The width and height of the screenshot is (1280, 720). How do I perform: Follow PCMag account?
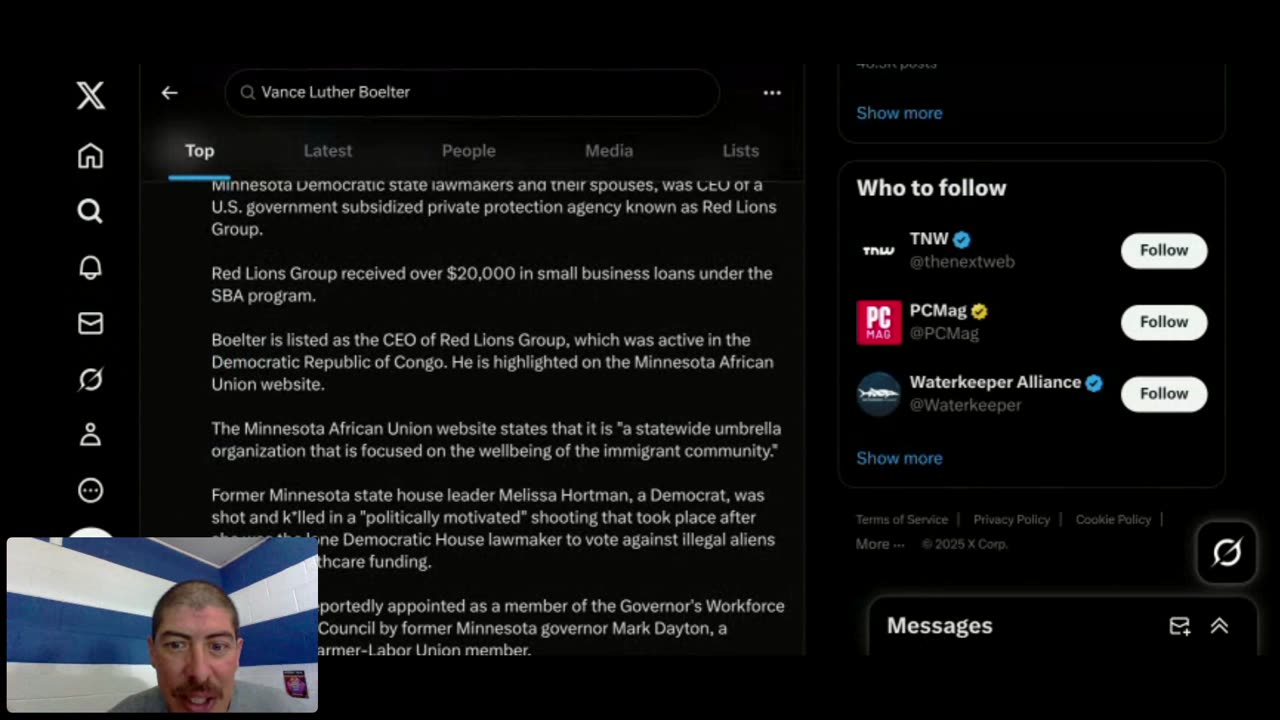[1164, 322]
